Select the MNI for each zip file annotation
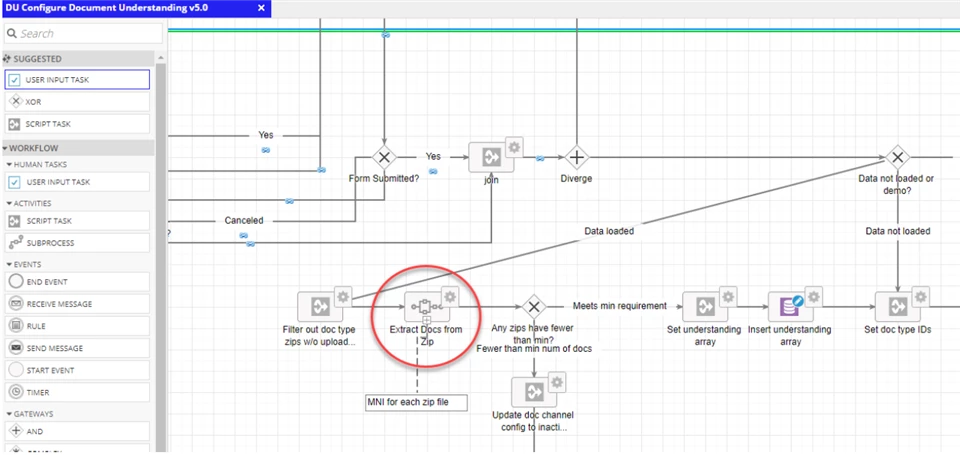 pos(416,402)
